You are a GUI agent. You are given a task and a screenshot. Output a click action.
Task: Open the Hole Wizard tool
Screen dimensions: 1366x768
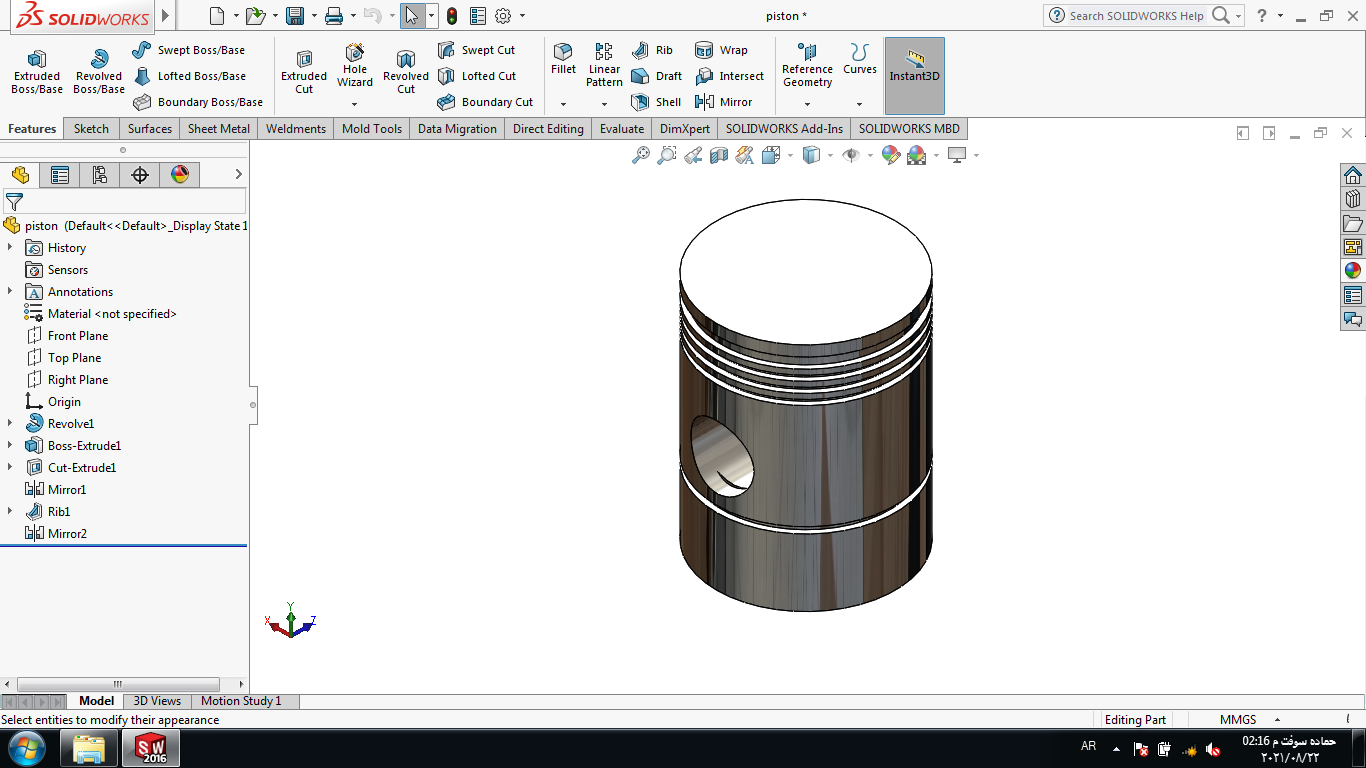click(355, 66)
